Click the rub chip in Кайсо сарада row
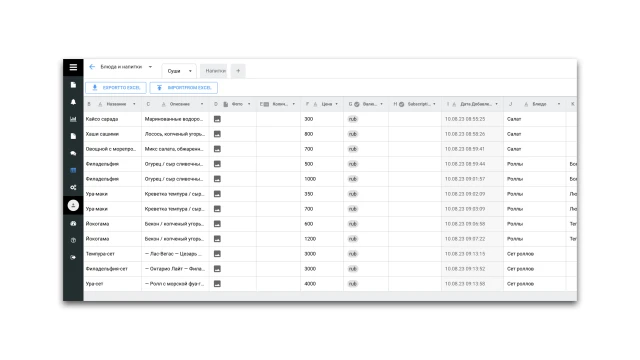The height and width of the screenshot is (360, 640). (x=353, y=119)
